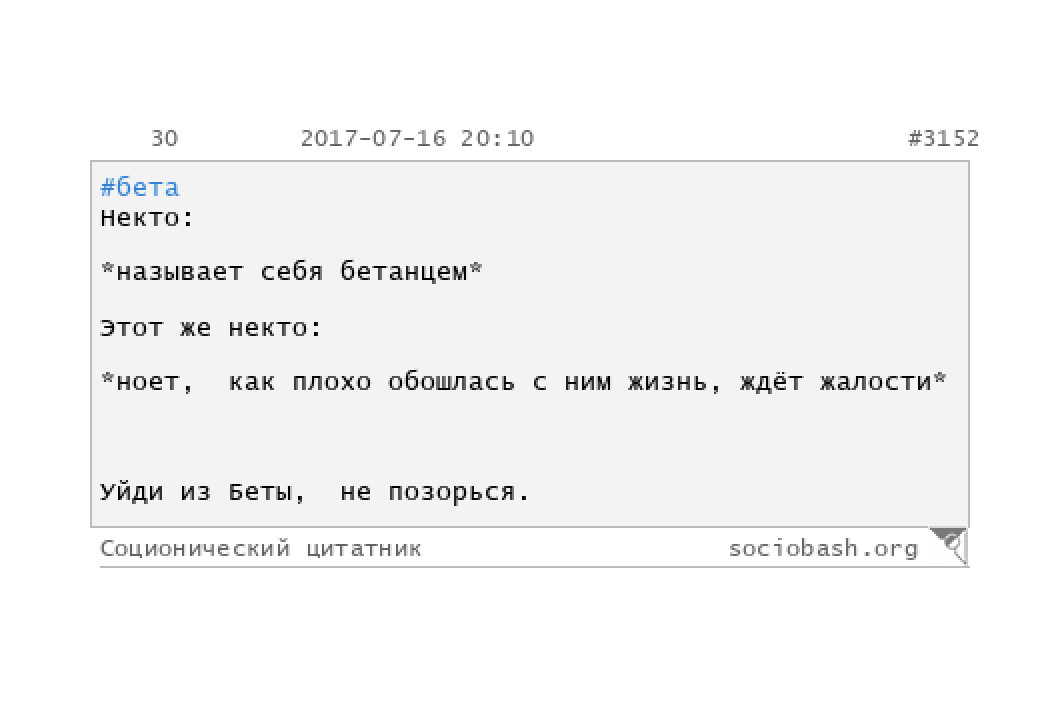Screen dimensions: 1048x716
Task: Click the quote rating value 30
Action: pos(164,138)
